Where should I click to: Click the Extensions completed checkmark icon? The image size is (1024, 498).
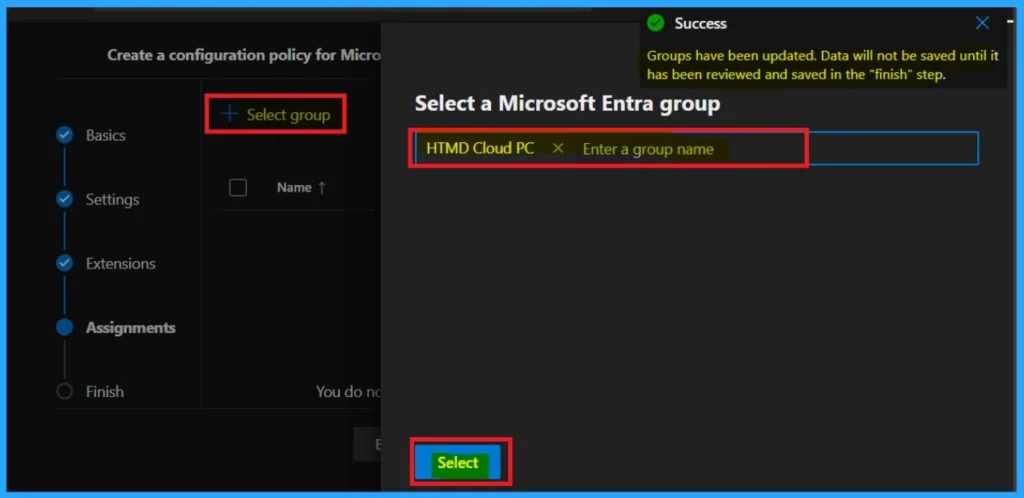coord(64,264)
